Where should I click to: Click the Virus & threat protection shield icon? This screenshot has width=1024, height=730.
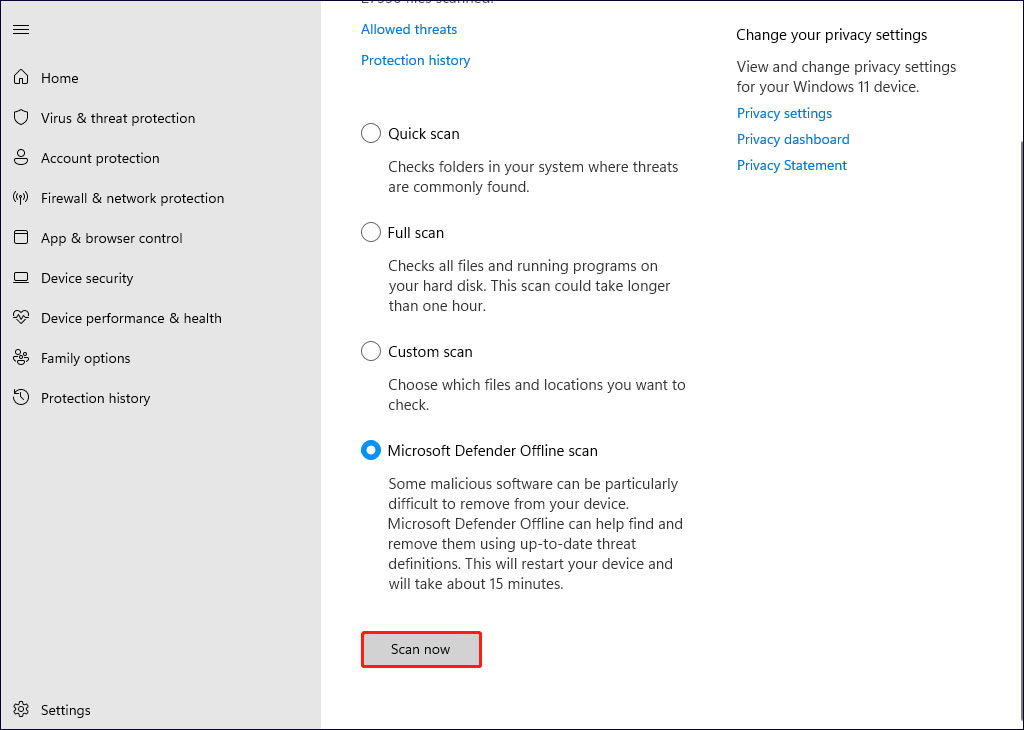pyautogui.click(x=21, y=118)
